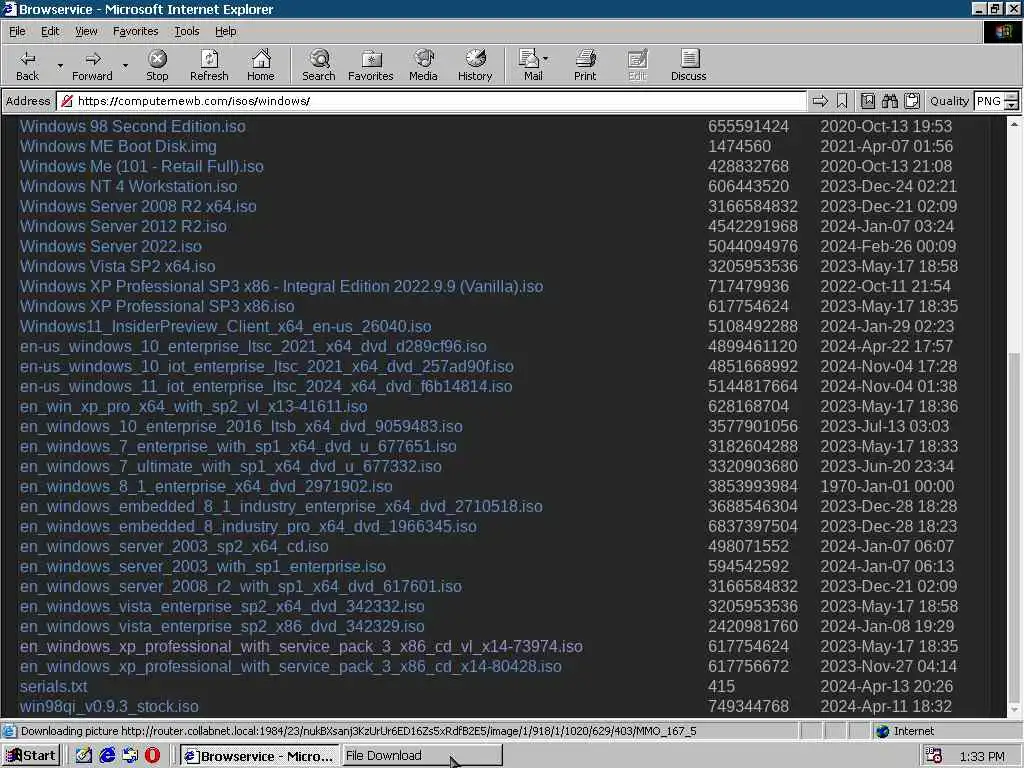The height and width of the screenshot is (768, 1024).
Task: Open Windows11_InsiderPreview_Client_x64 iso link
Action: coord(225,327)
